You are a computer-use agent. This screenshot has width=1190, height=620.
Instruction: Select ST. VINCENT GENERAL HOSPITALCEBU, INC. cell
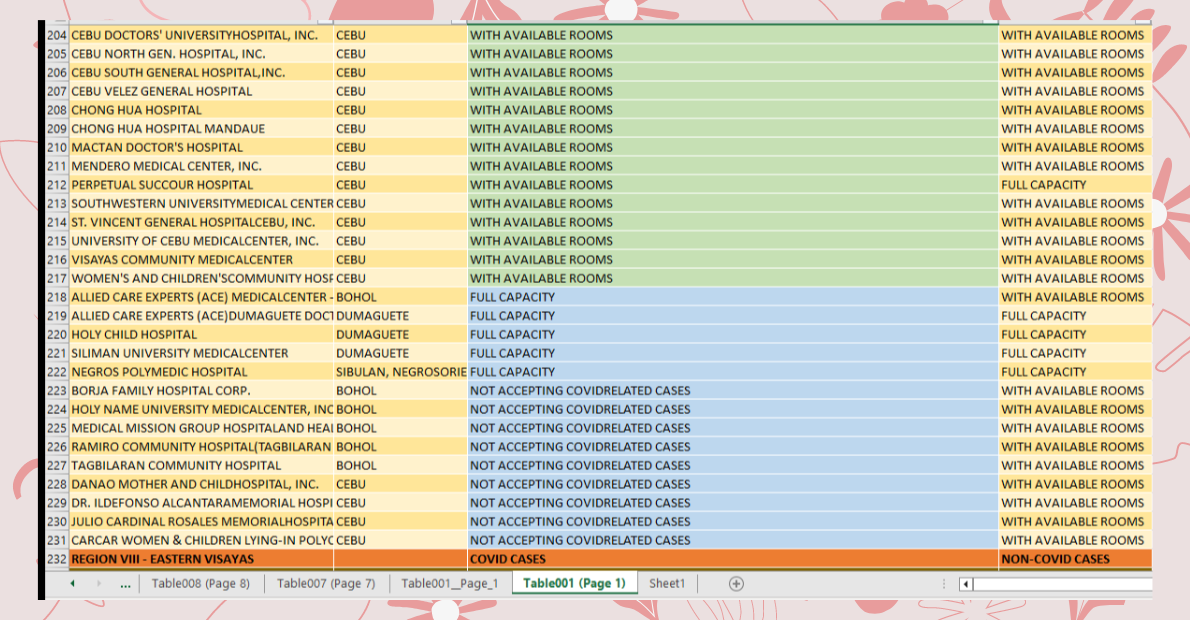coord(201,222)
